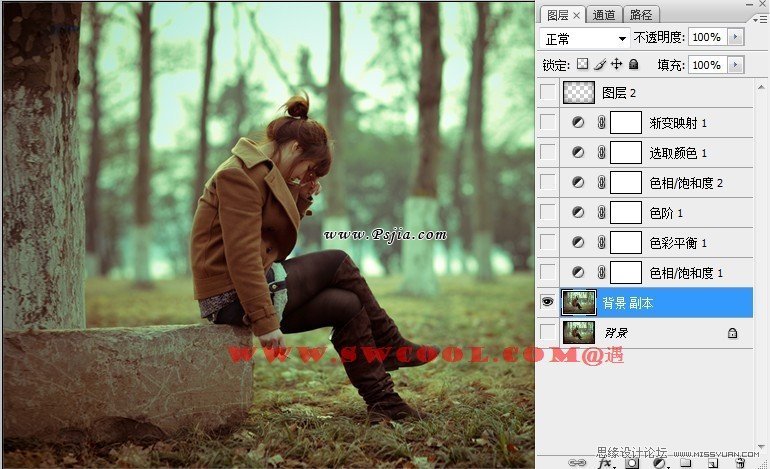
Task: Enable lock transparent pixels
Action: 582,64
